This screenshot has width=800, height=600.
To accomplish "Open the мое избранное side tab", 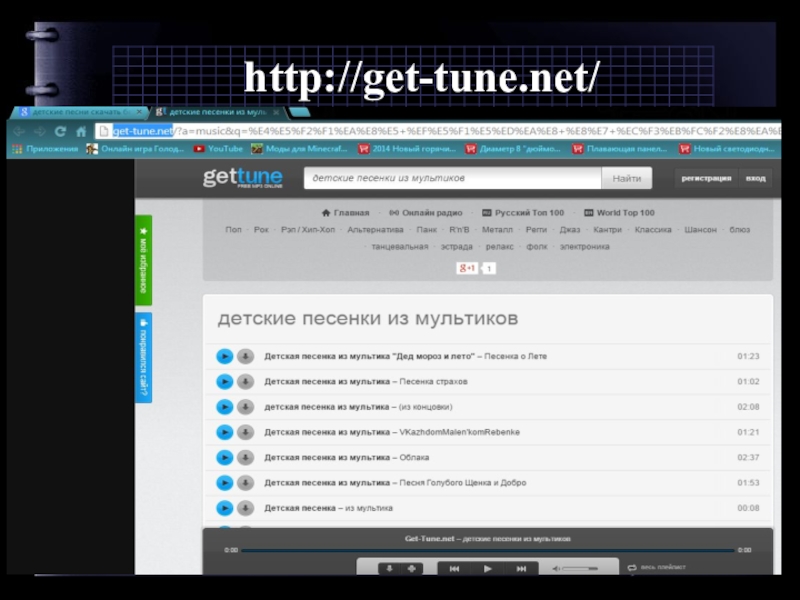I will (x=143, y=260).
